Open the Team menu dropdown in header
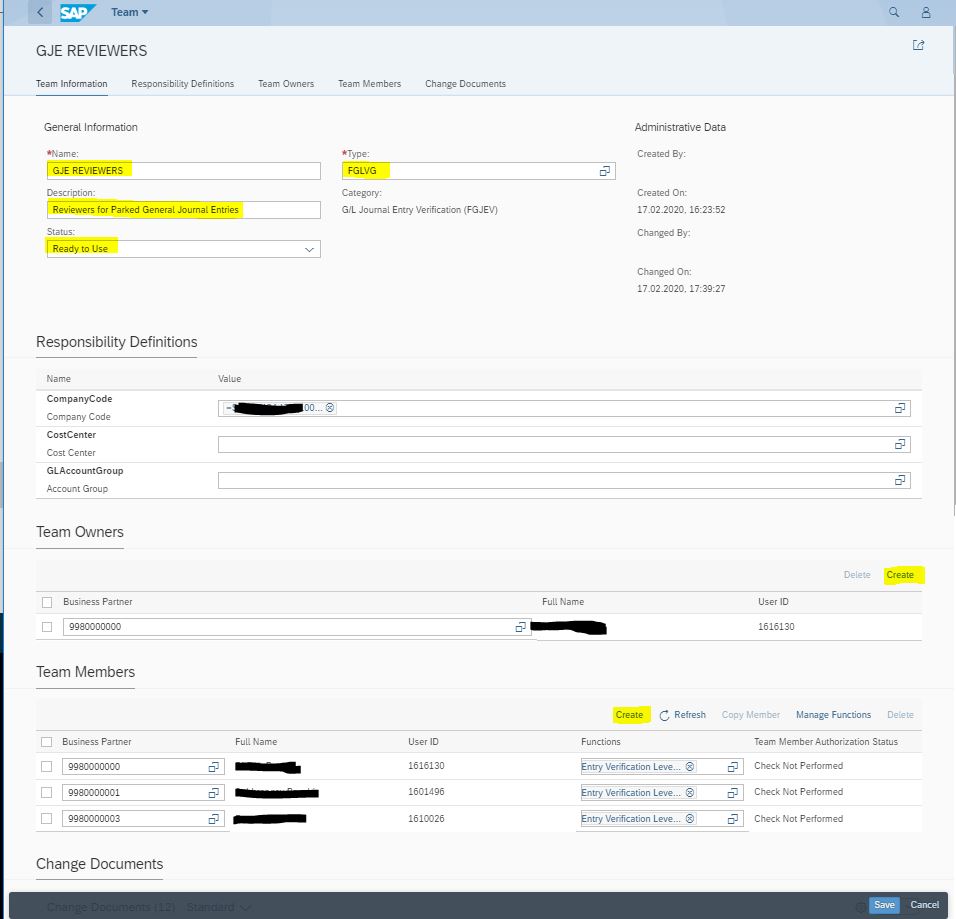Screen dimensions: 956x919 [x=130, y=12]
